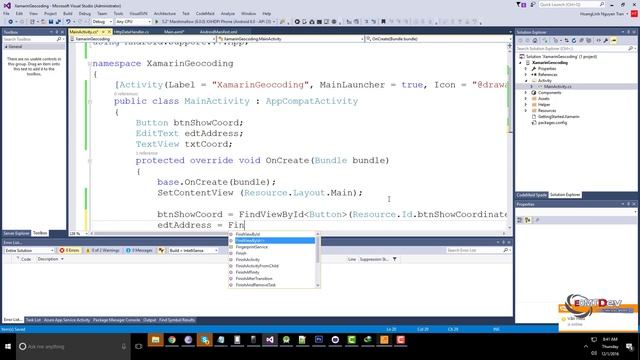Click the Undo toolbar icon
The image size is (640, 360).
click(68, 22)
